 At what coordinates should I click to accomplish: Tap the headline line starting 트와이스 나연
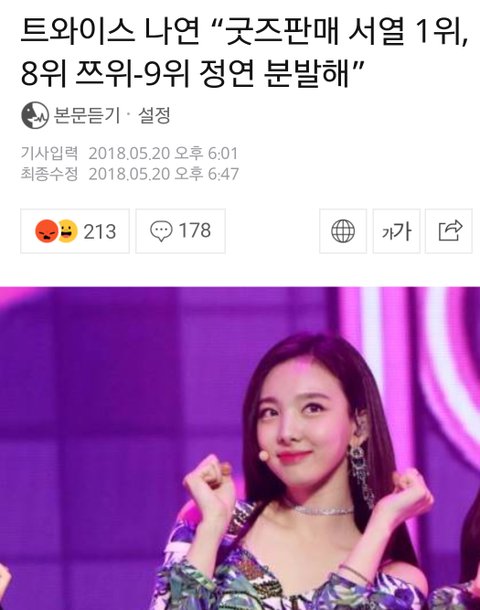245,32
